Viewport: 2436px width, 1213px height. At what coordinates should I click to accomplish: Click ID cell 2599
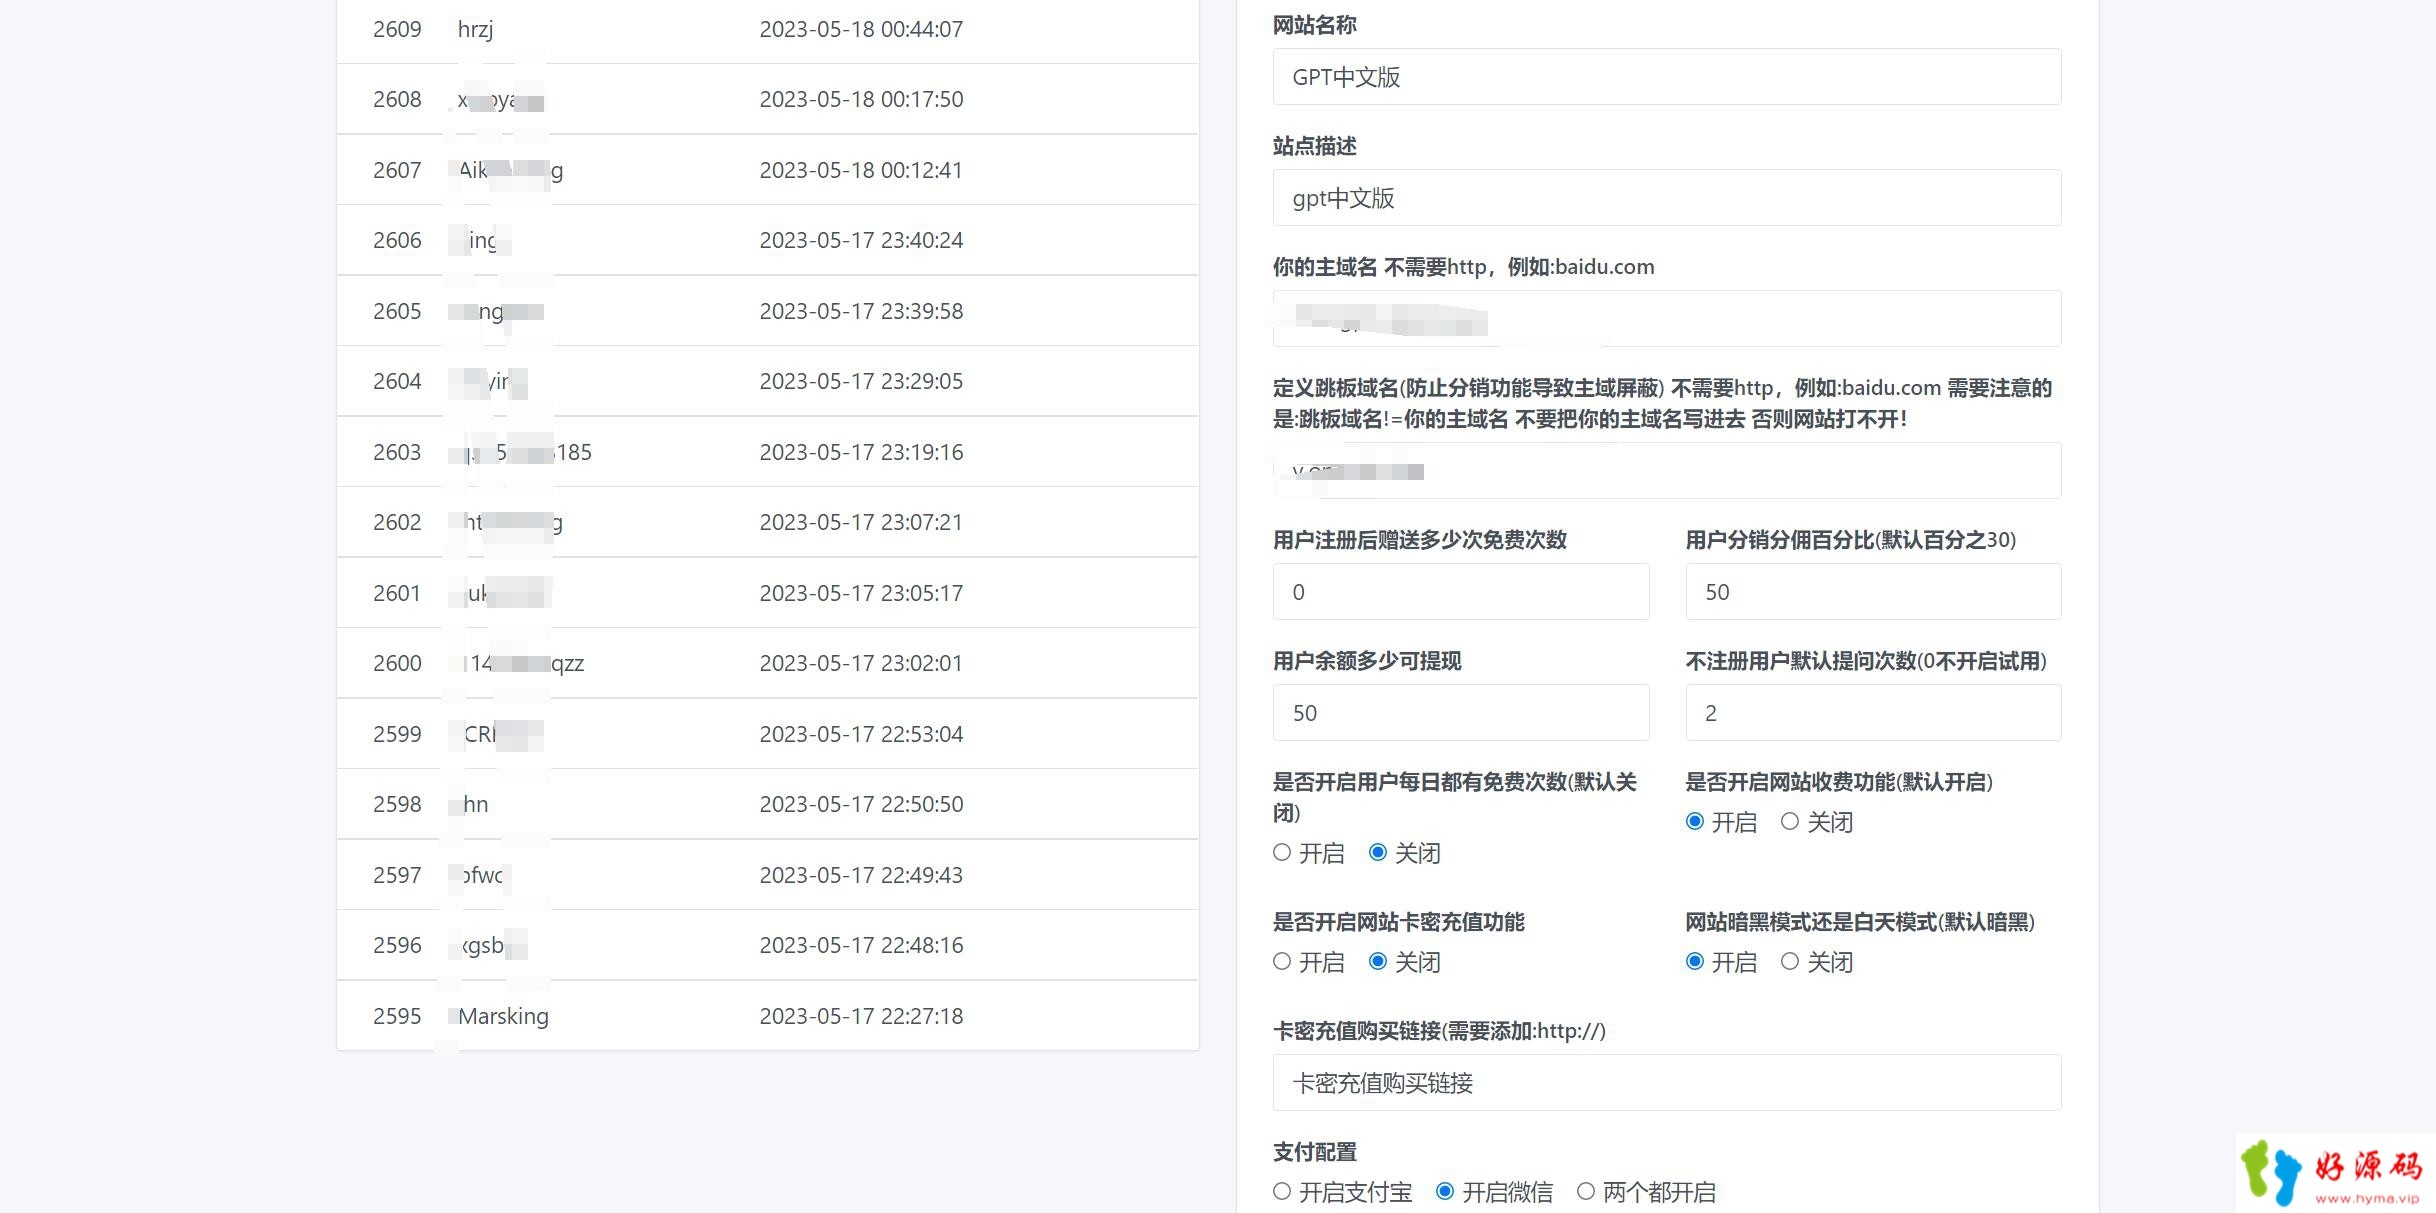click(x=397, y=735)
